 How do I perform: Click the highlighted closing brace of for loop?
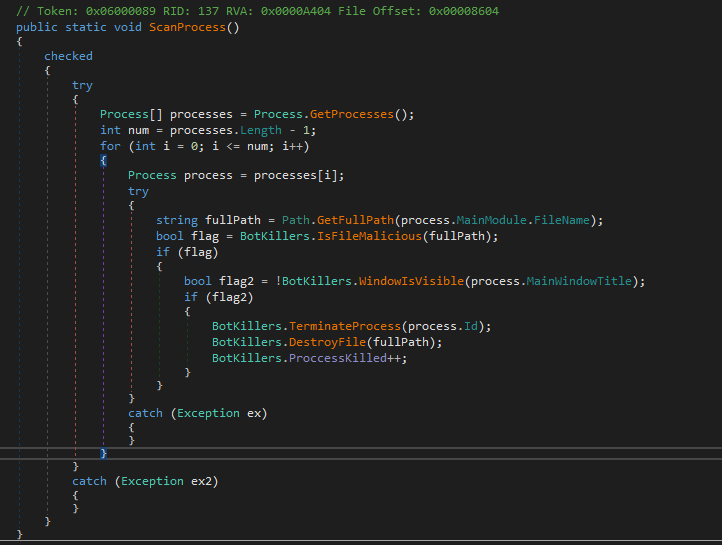pos(104,453)
